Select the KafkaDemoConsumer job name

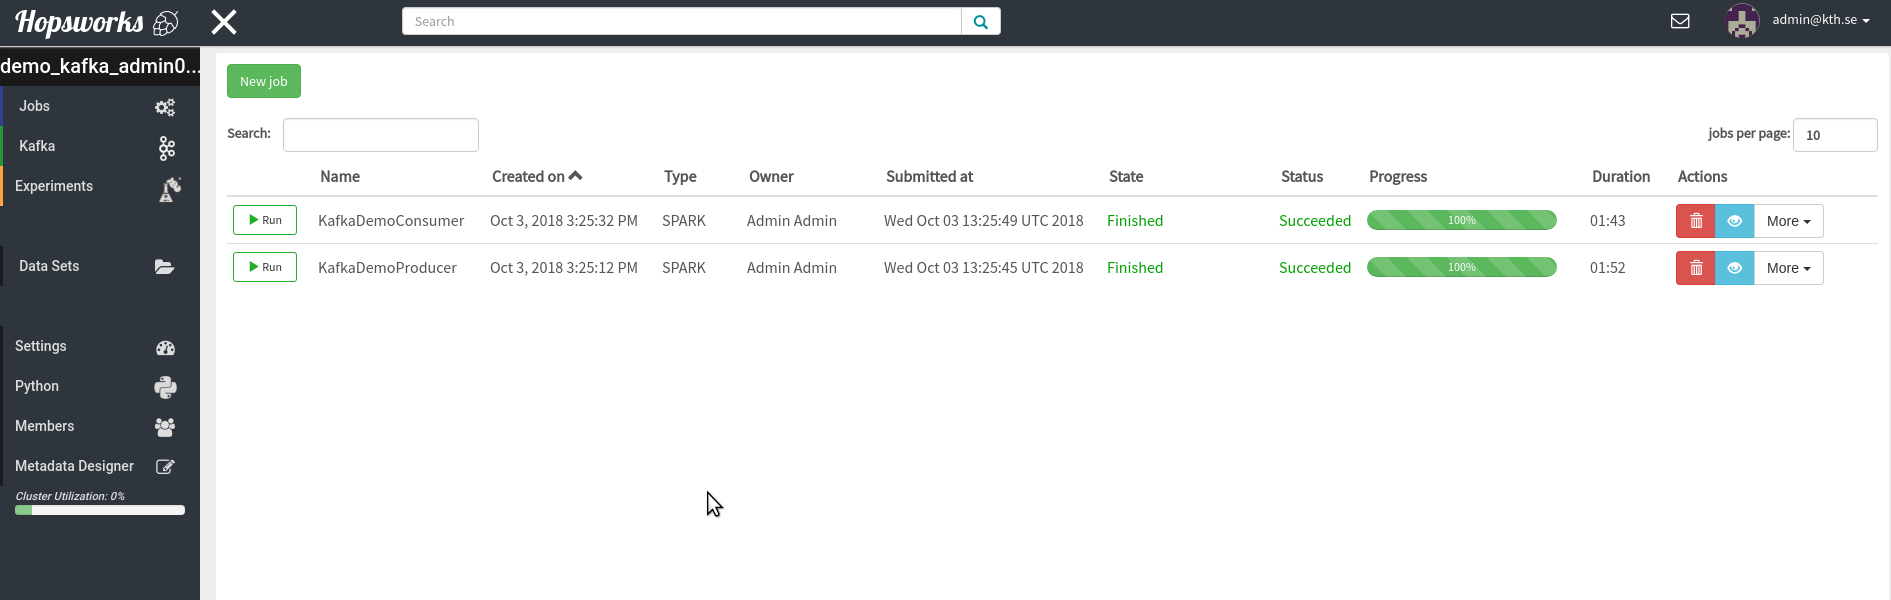point(391,220)
